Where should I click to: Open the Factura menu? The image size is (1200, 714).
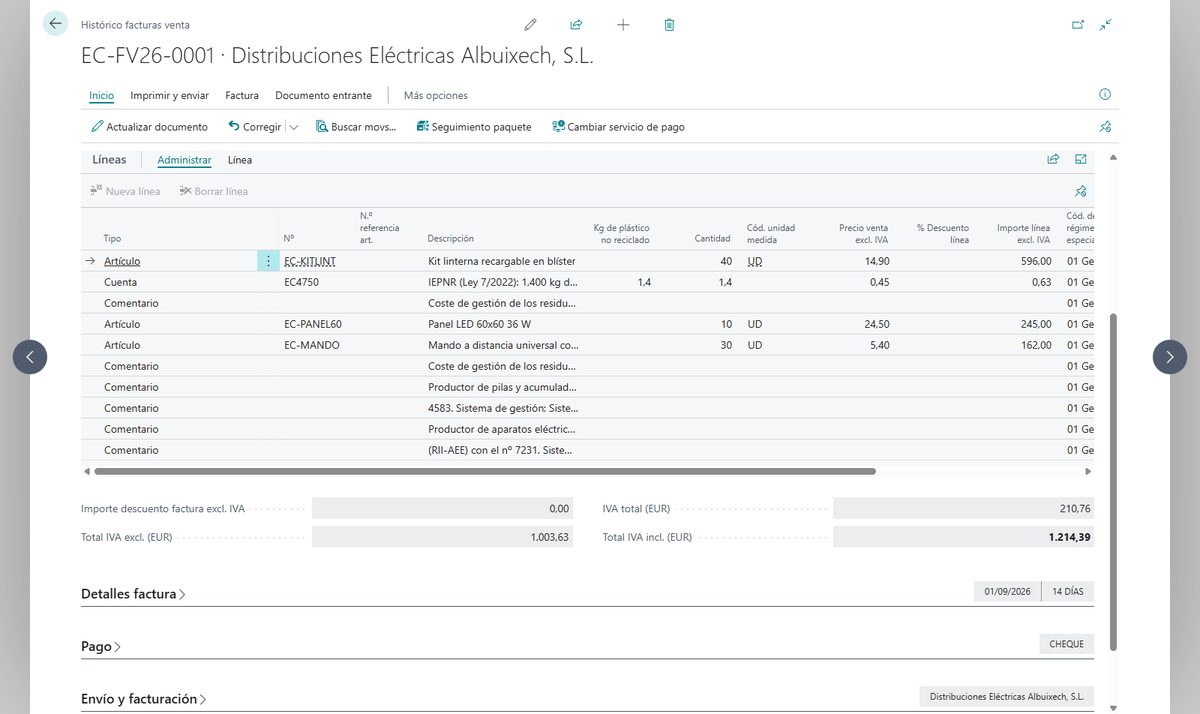(x=242, y=96)
